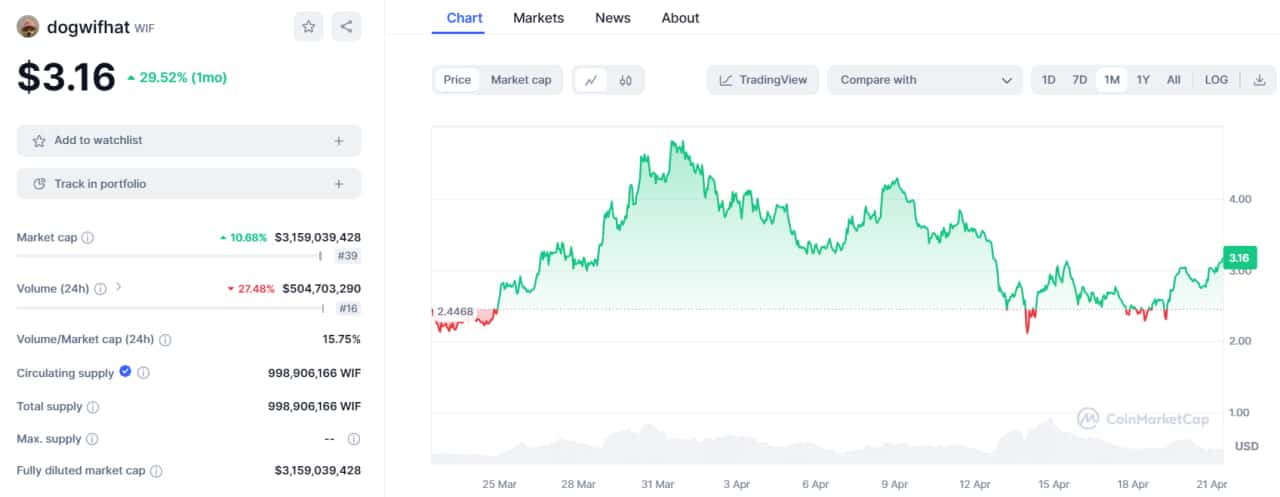Open the About tab
The width and height of the screenshot is (1280, 497).
[680, 18]
